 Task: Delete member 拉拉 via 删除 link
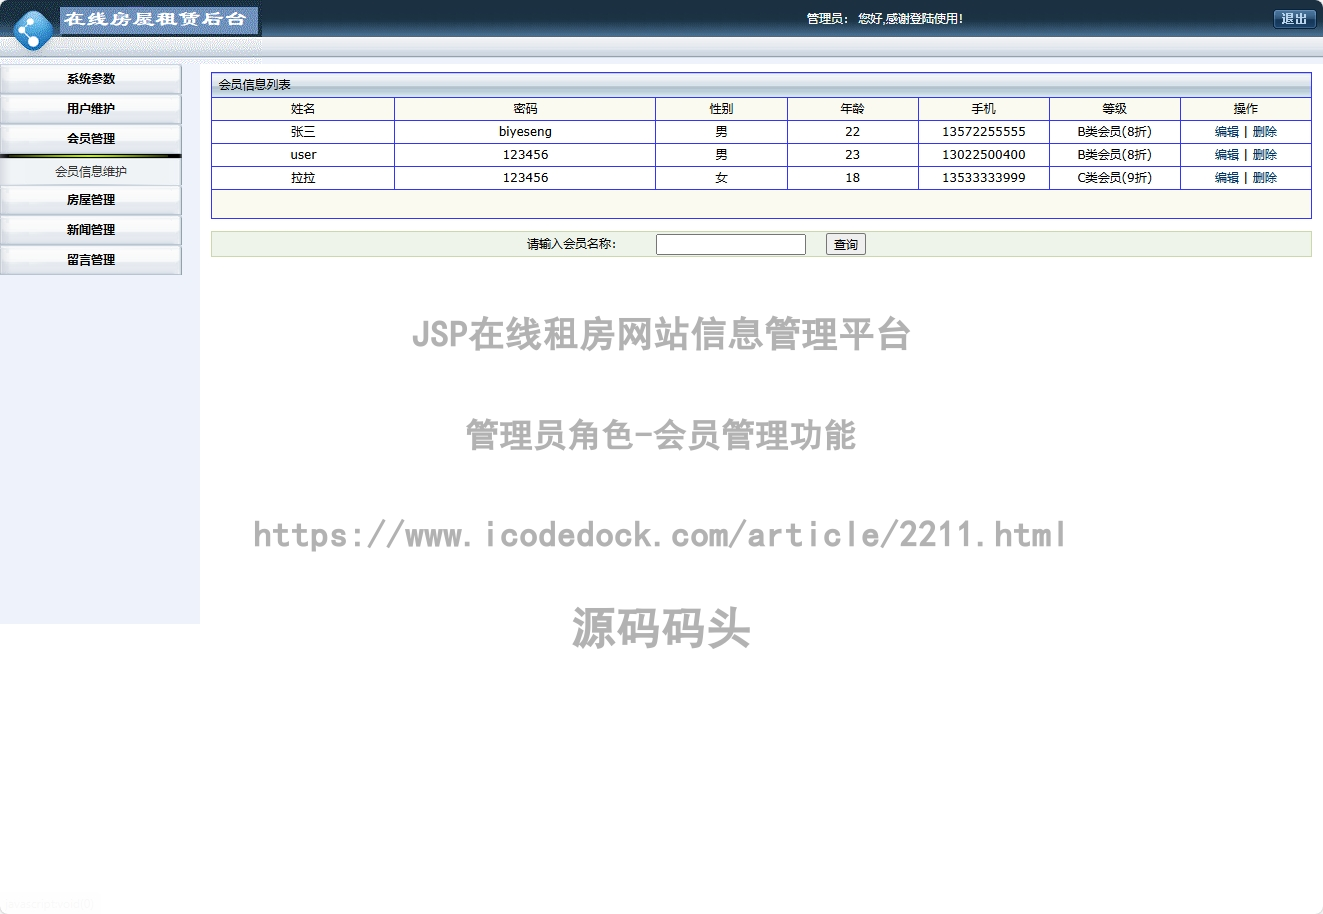(x=1265, y=178)
